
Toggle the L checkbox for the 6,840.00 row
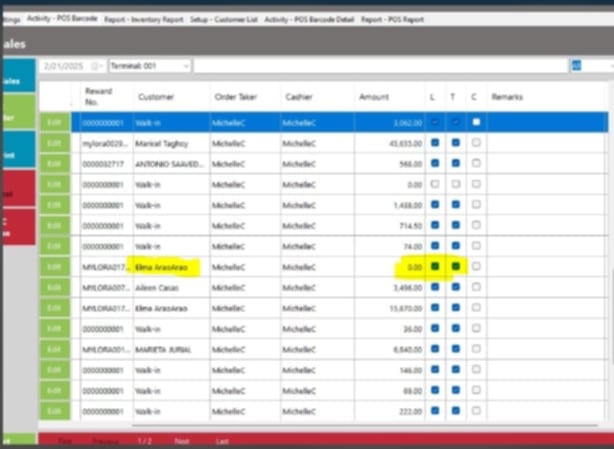(434, 349)
